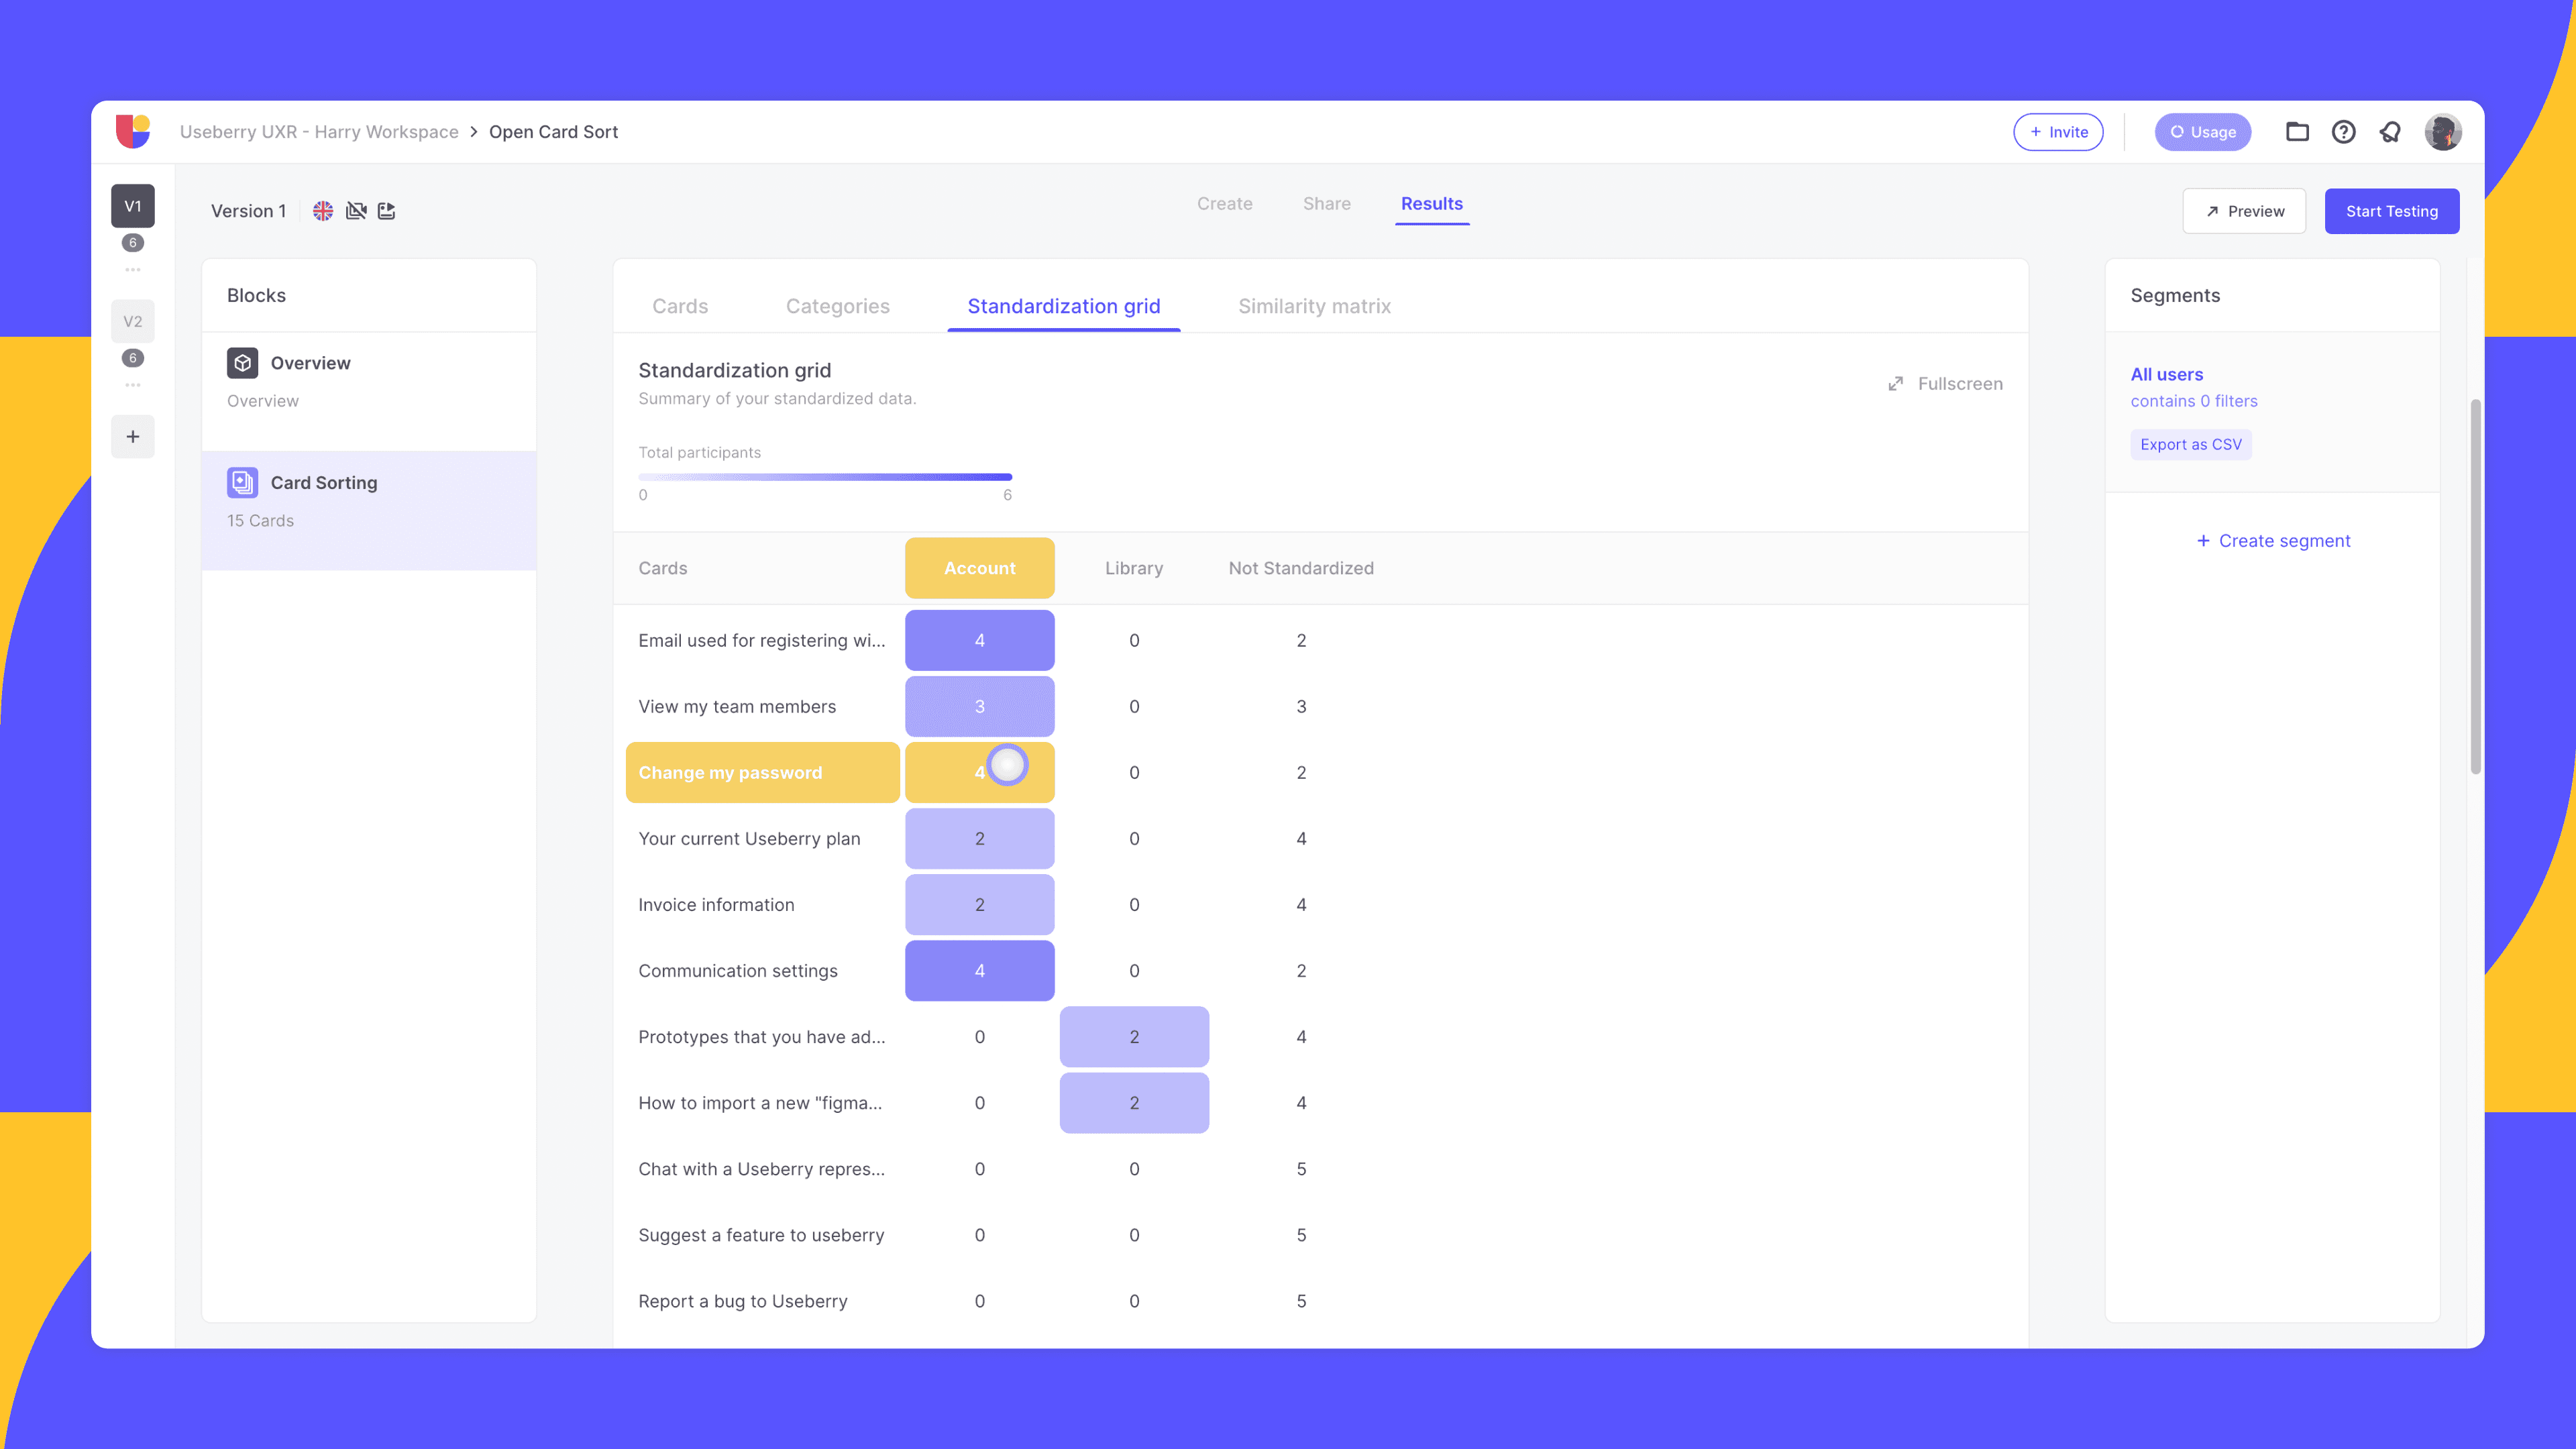Open the language flag icon next to Version 1
The width and height of the screenshot is (2576, 1449).
(322, 211)
